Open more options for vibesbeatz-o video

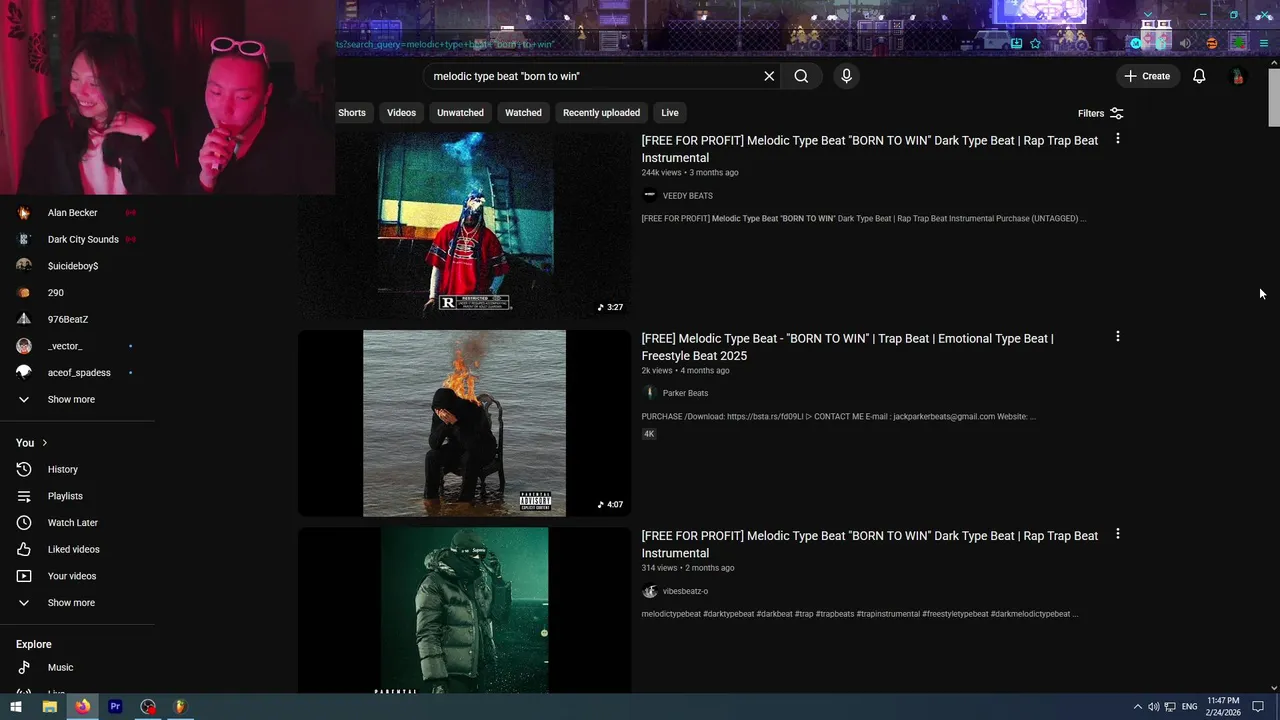[1118, 534]
